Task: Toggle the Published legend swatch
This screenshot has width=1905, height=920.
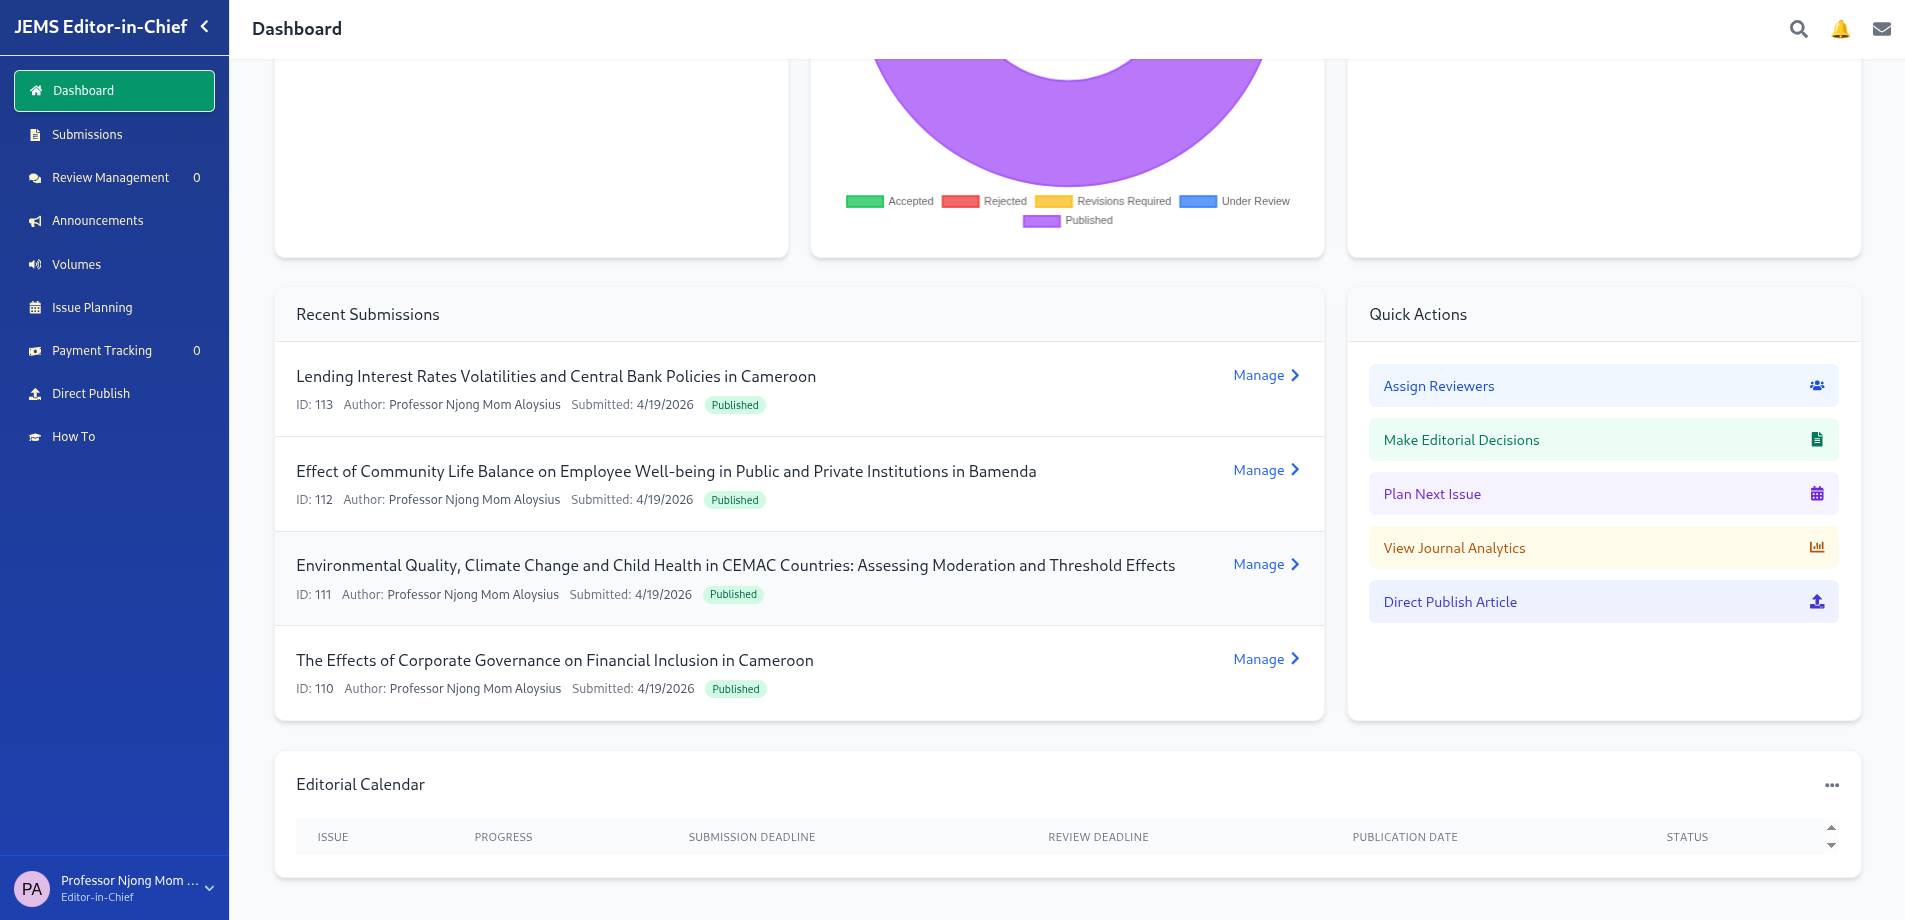Action: tap(1041, 221)
